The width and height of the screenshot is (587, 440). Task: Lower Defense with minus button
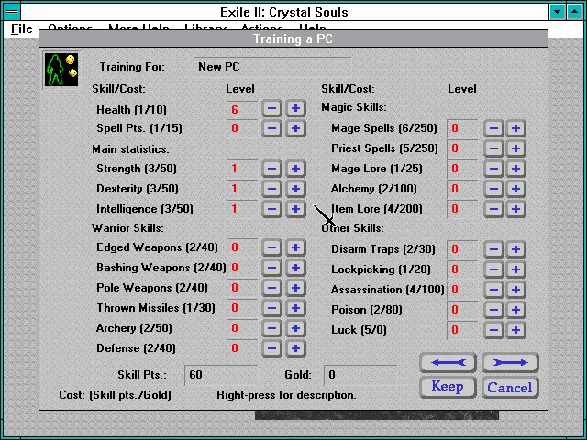pyautogui.click(x=272, y=348)
